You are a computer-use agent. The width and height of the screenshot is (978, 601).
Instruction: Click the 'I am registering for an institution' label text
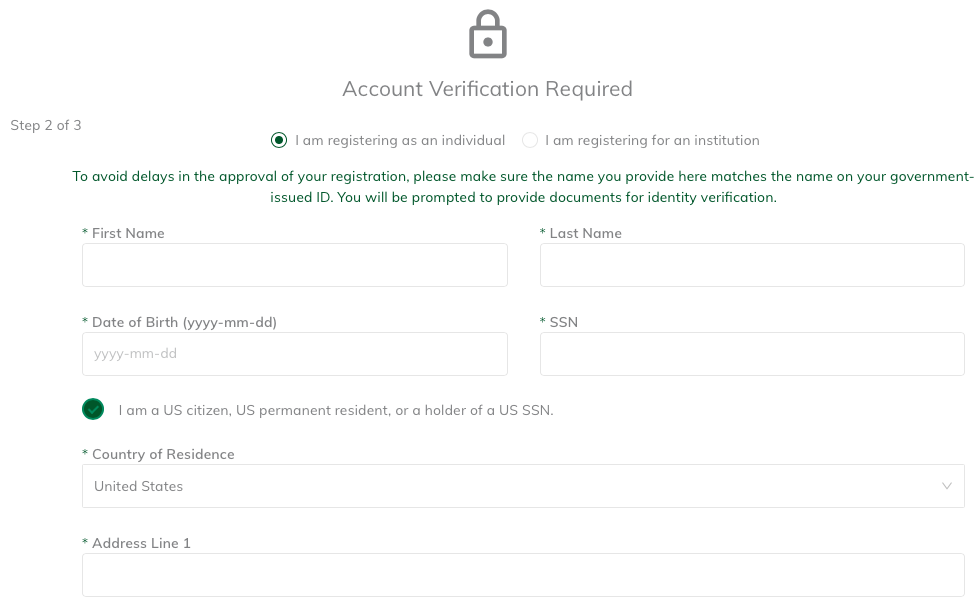click(x=652, y=140)
